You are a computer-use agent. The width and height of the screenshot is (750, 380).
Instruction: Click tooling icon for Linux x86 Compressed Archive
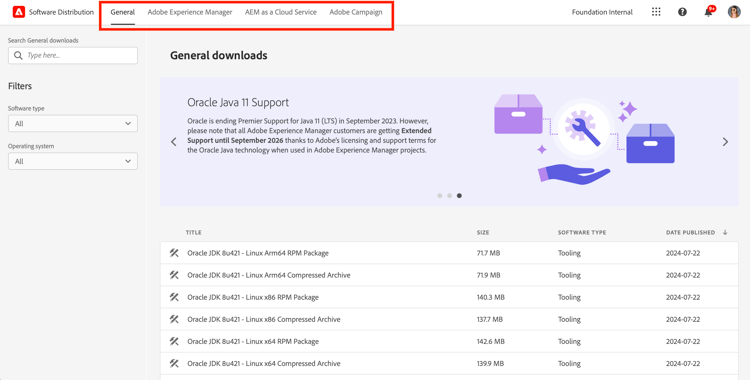point(174,319)
